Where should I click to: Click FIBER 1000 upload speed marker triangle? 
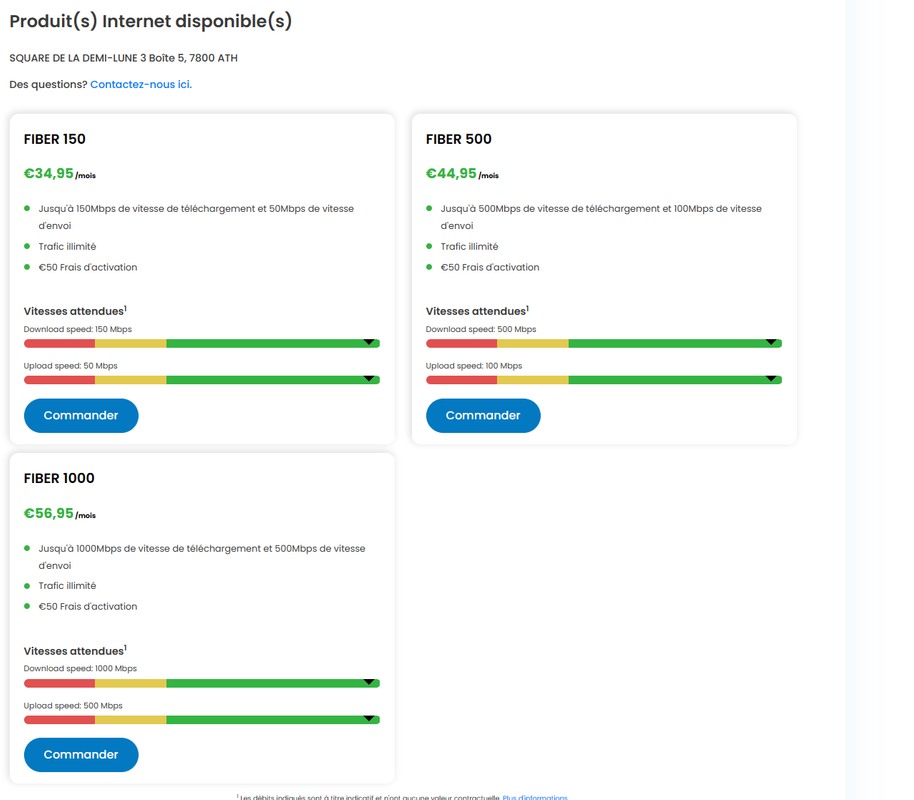point(369,718)
